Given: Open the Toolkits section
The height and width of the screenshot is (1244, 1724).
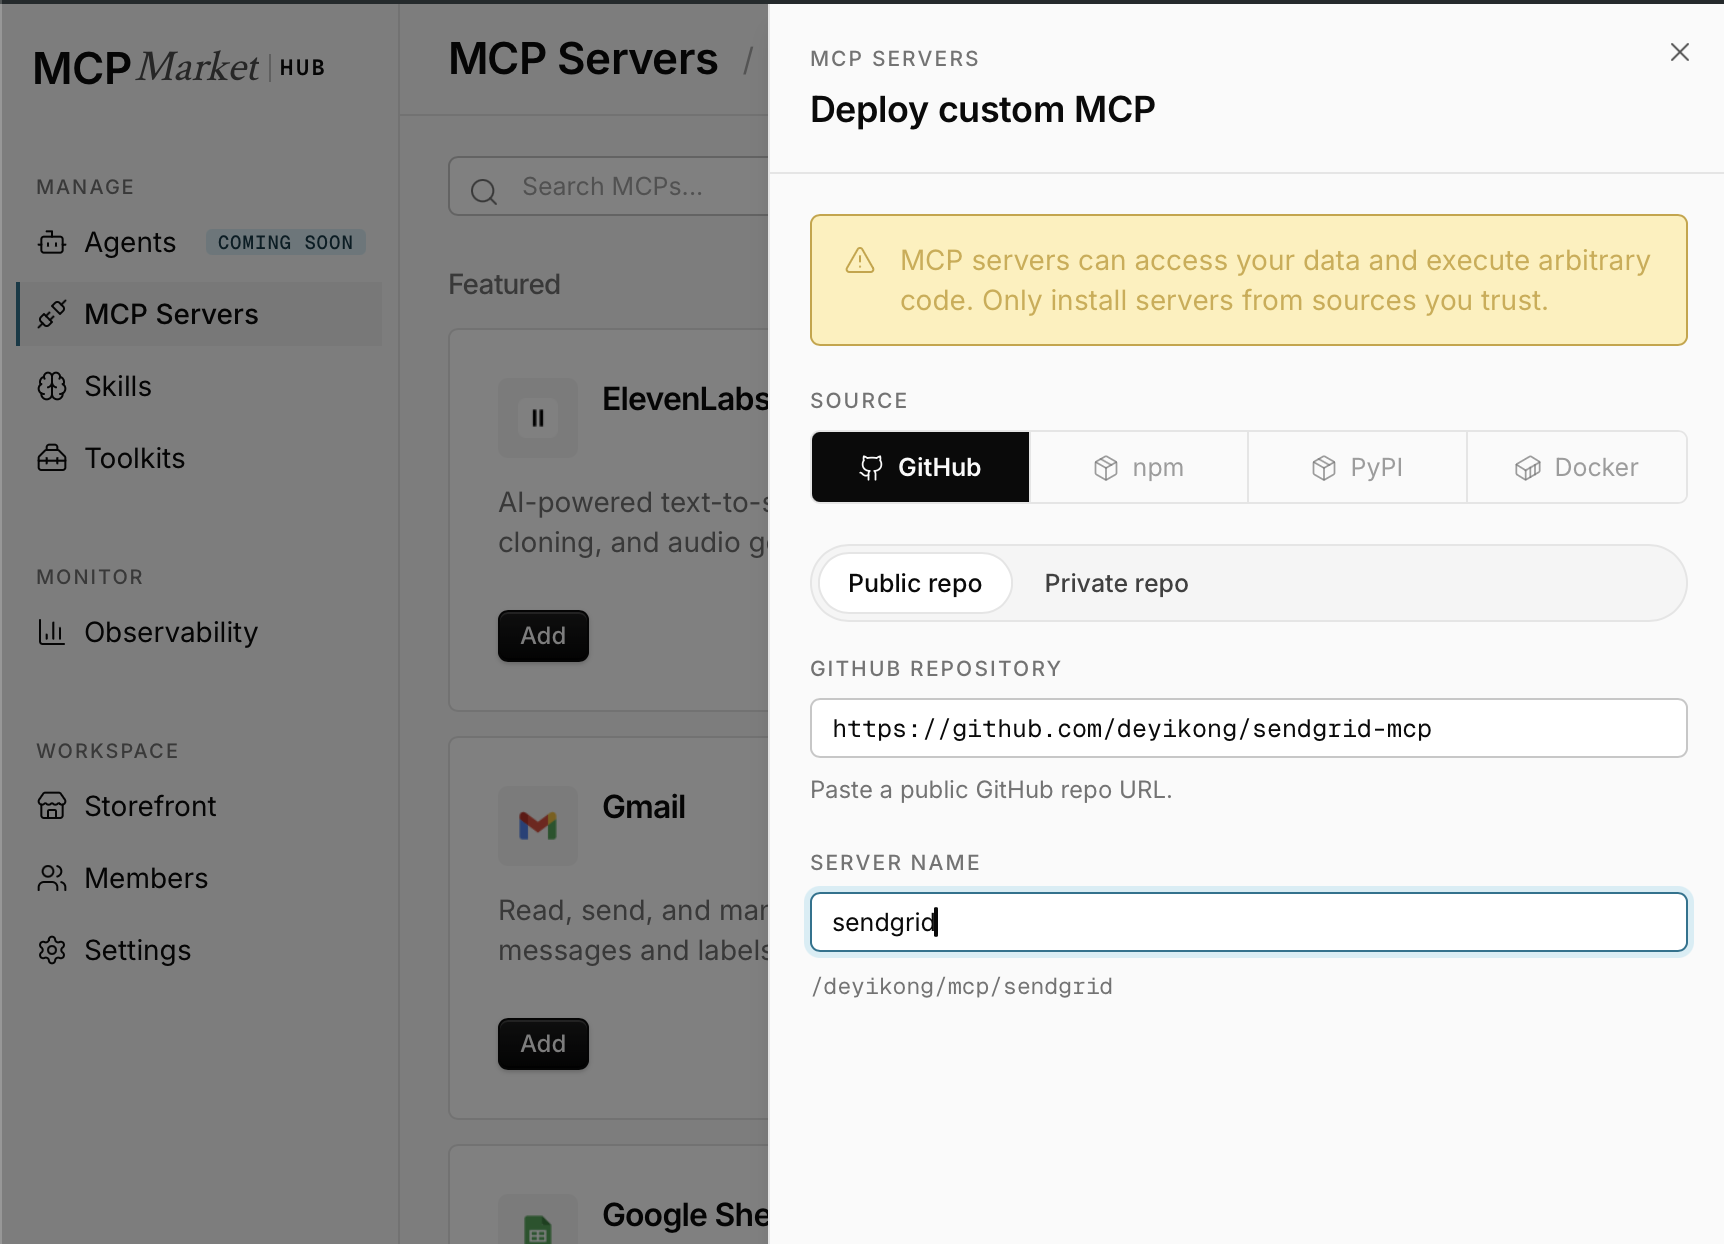Looking at the screenshot, I should coord(200,458).
